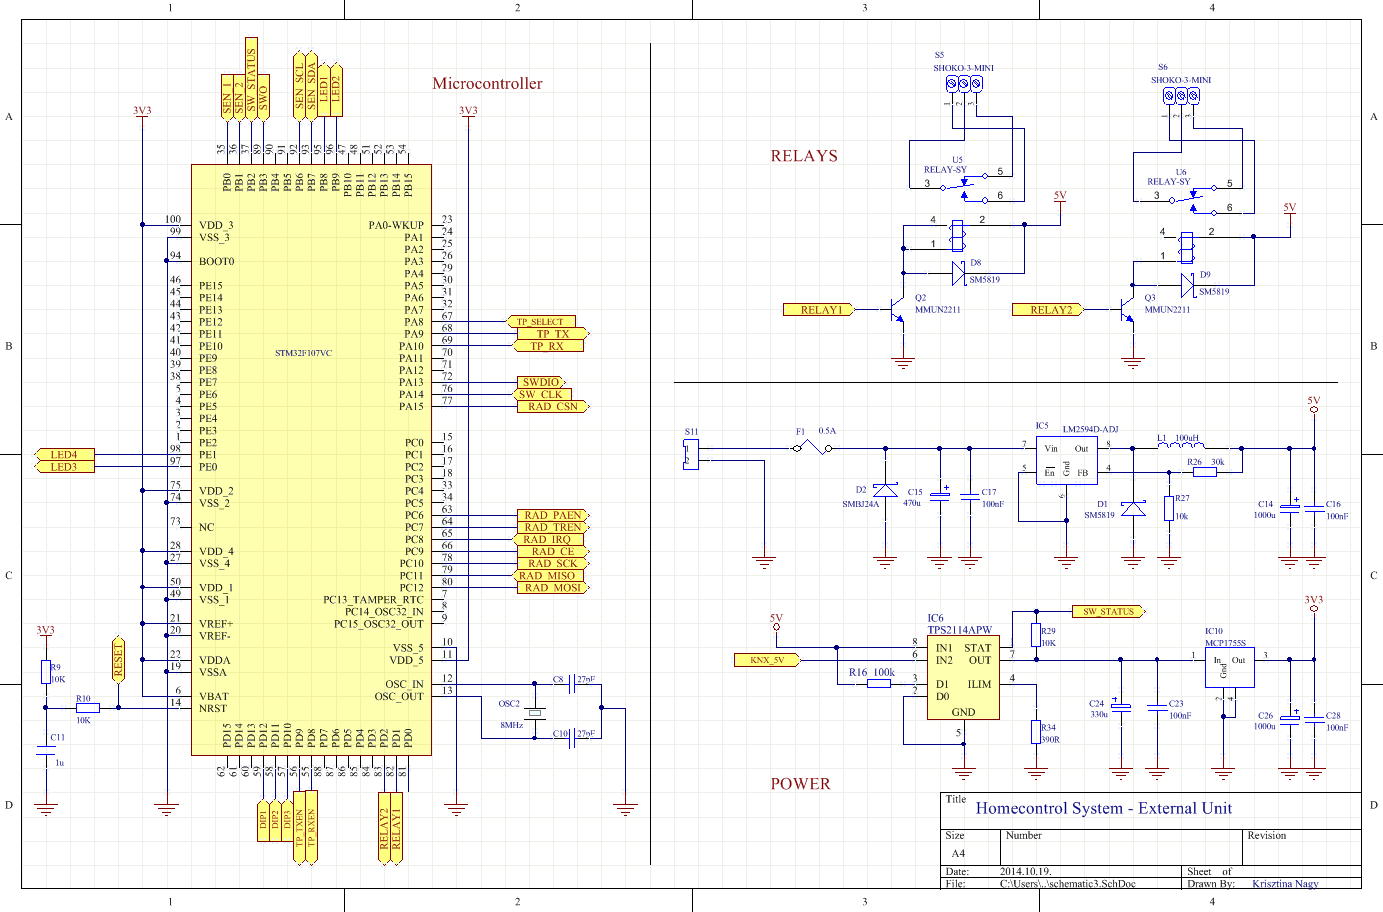The width and height of the screenshot is (1383, 912).
Task: Select the IC10 MCP1755S regulator block
Action: (x=1230, y=668)
